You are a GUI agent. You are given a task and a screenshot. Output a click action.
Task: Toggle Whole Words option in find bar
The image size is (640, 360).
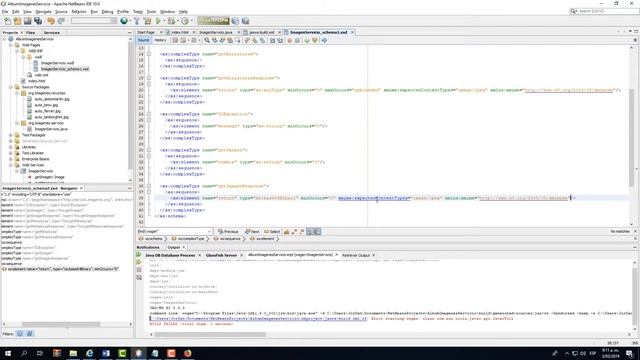(x=294, y=231)
